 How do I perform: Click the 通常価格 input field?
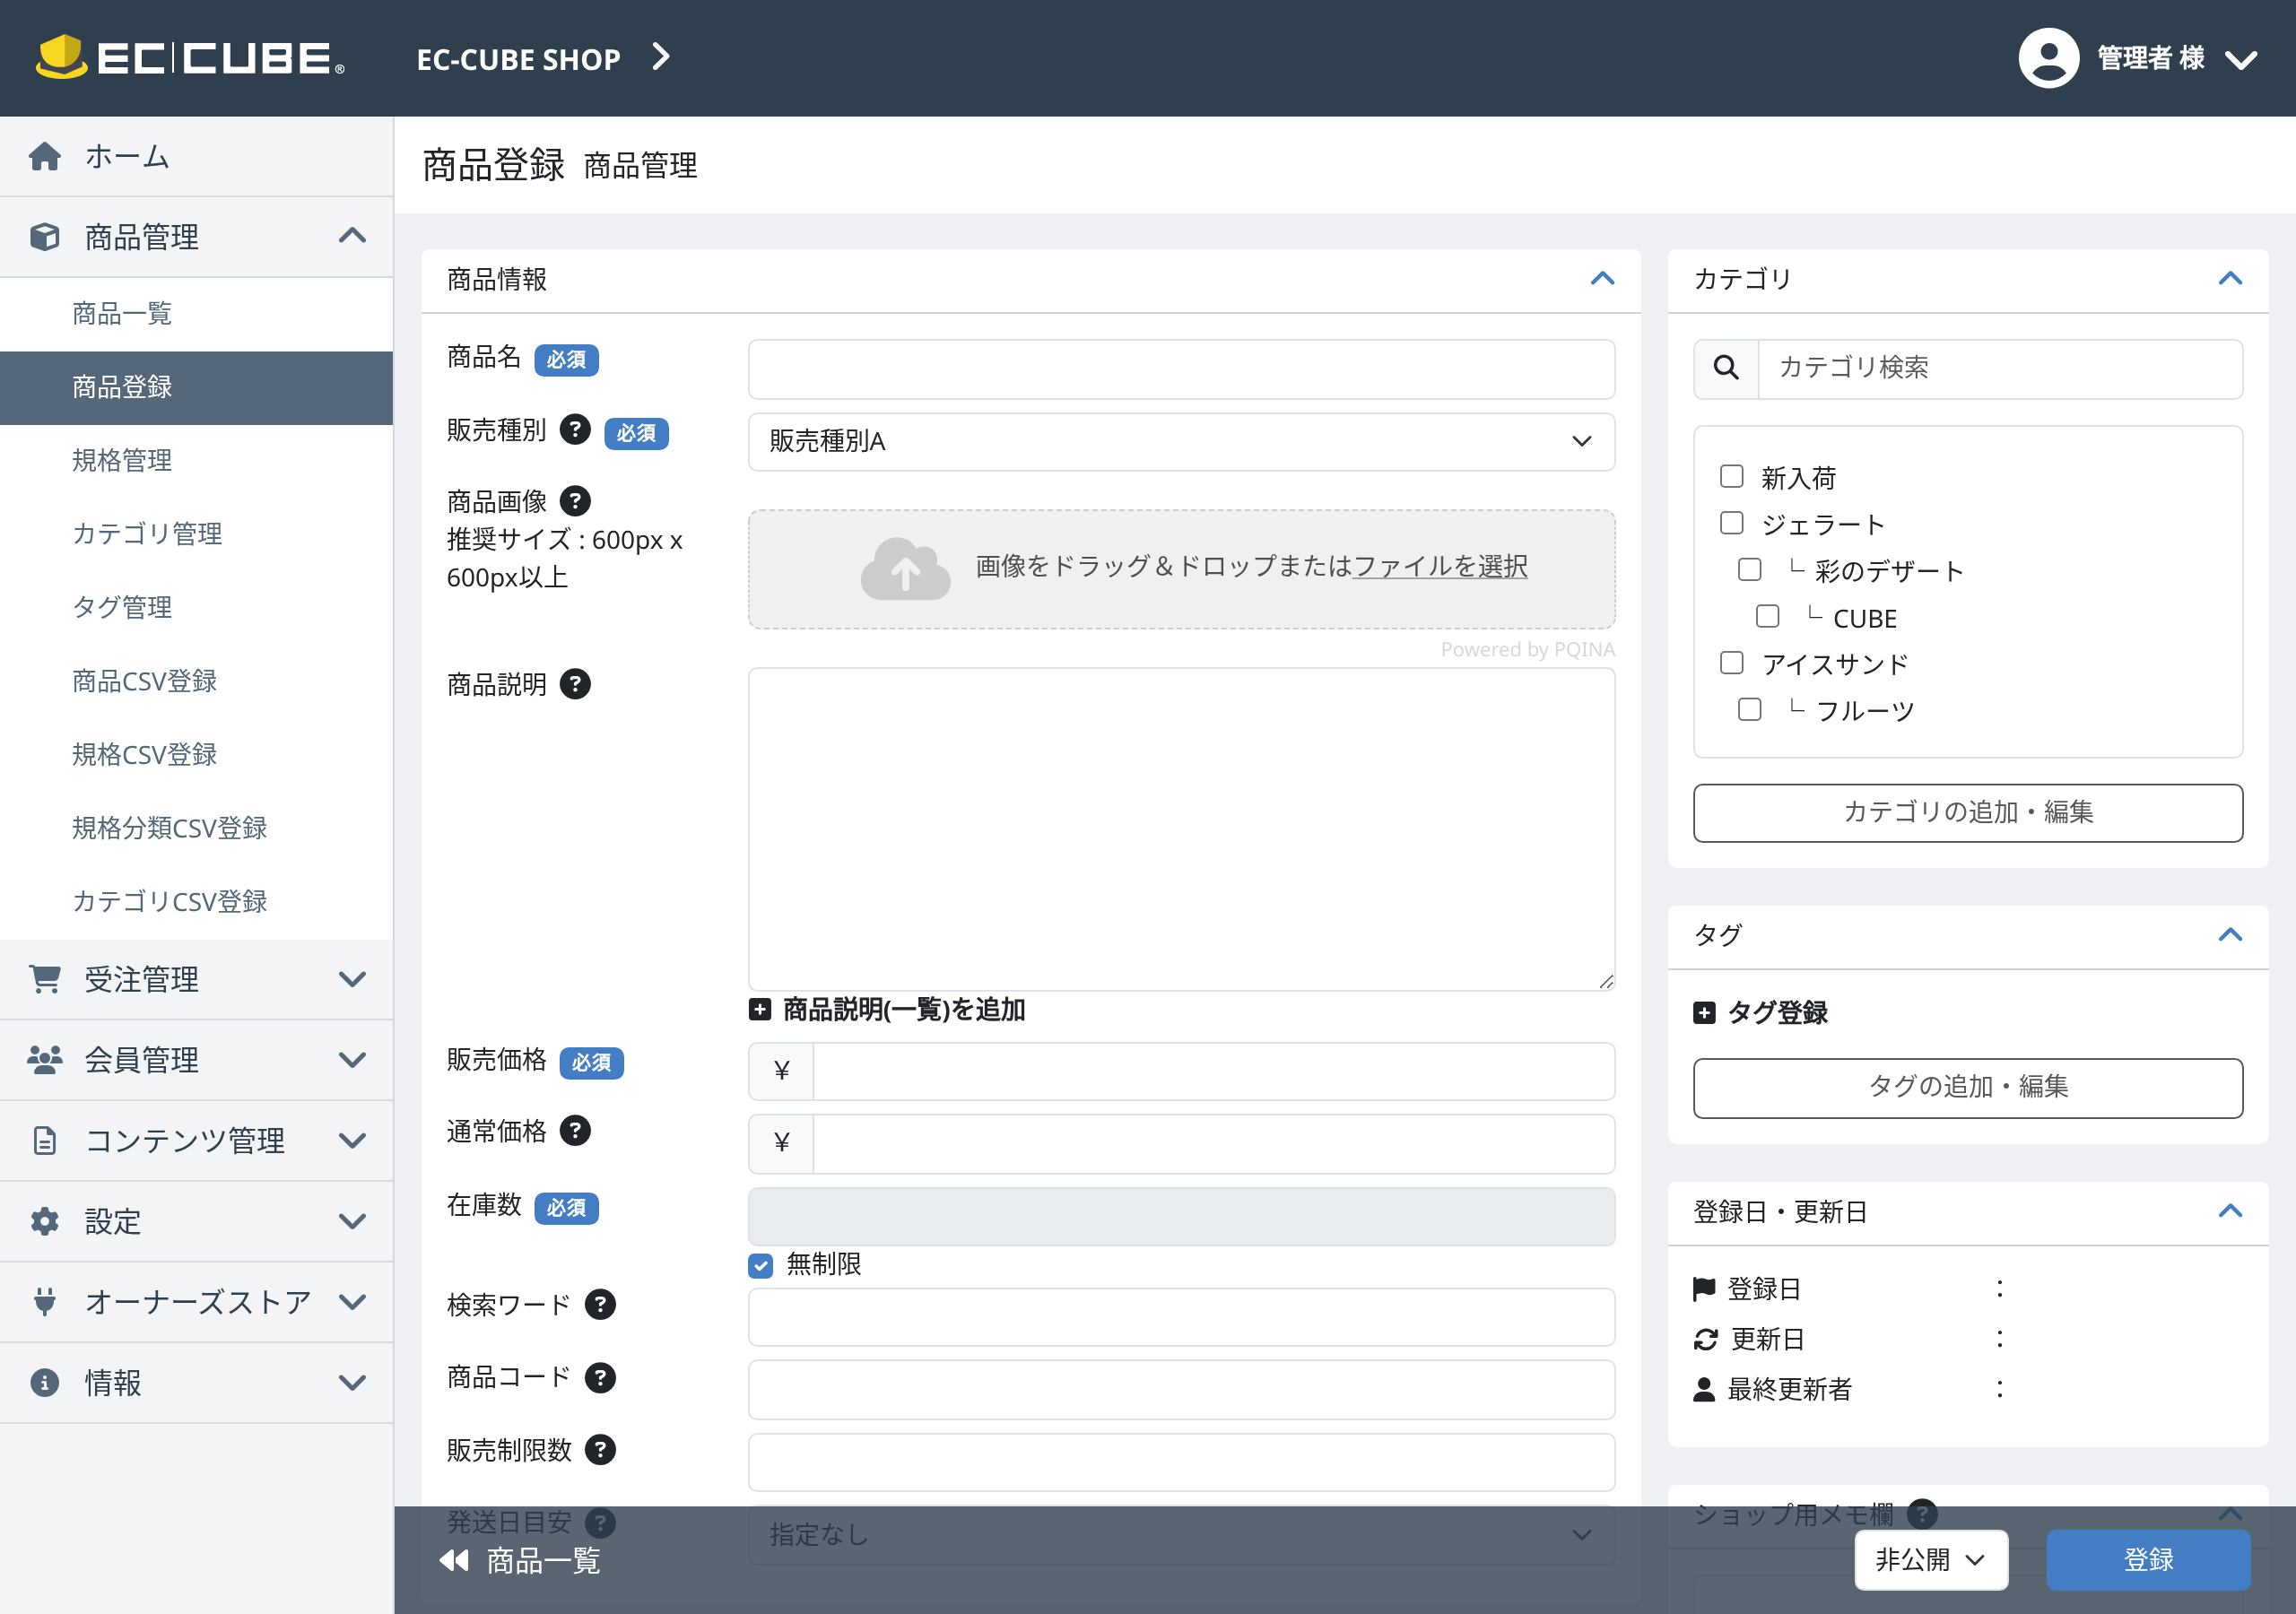click(1213, 1144)
